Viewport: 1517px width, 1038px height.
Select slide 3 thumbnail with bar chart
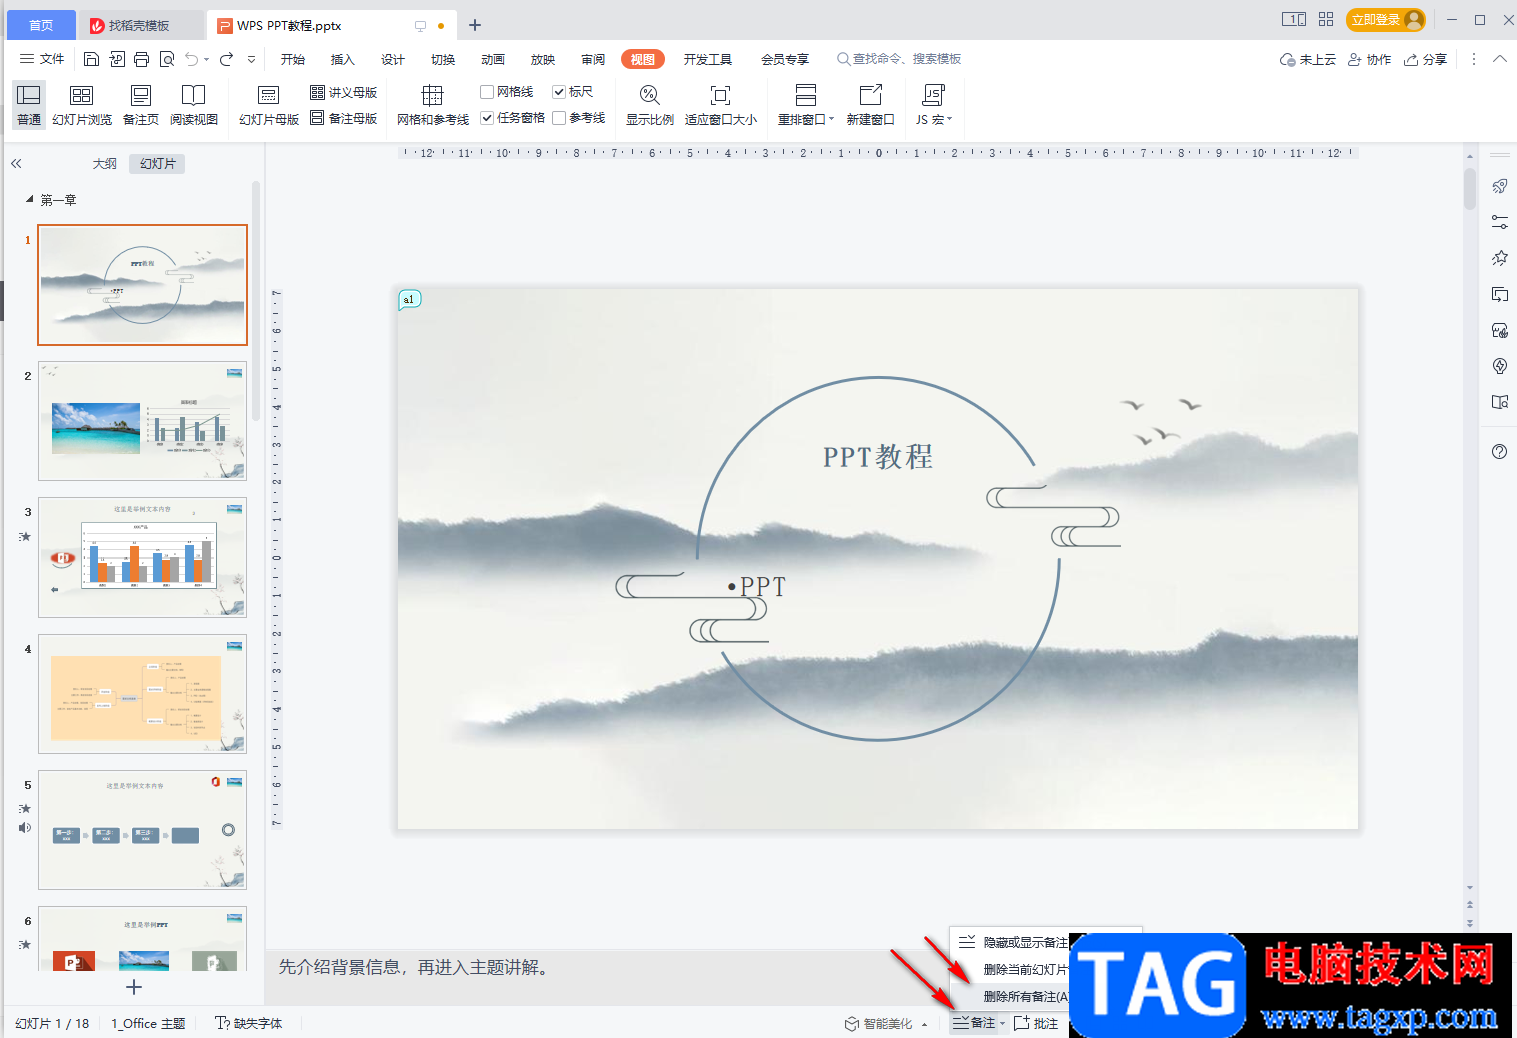click(143, 557)
